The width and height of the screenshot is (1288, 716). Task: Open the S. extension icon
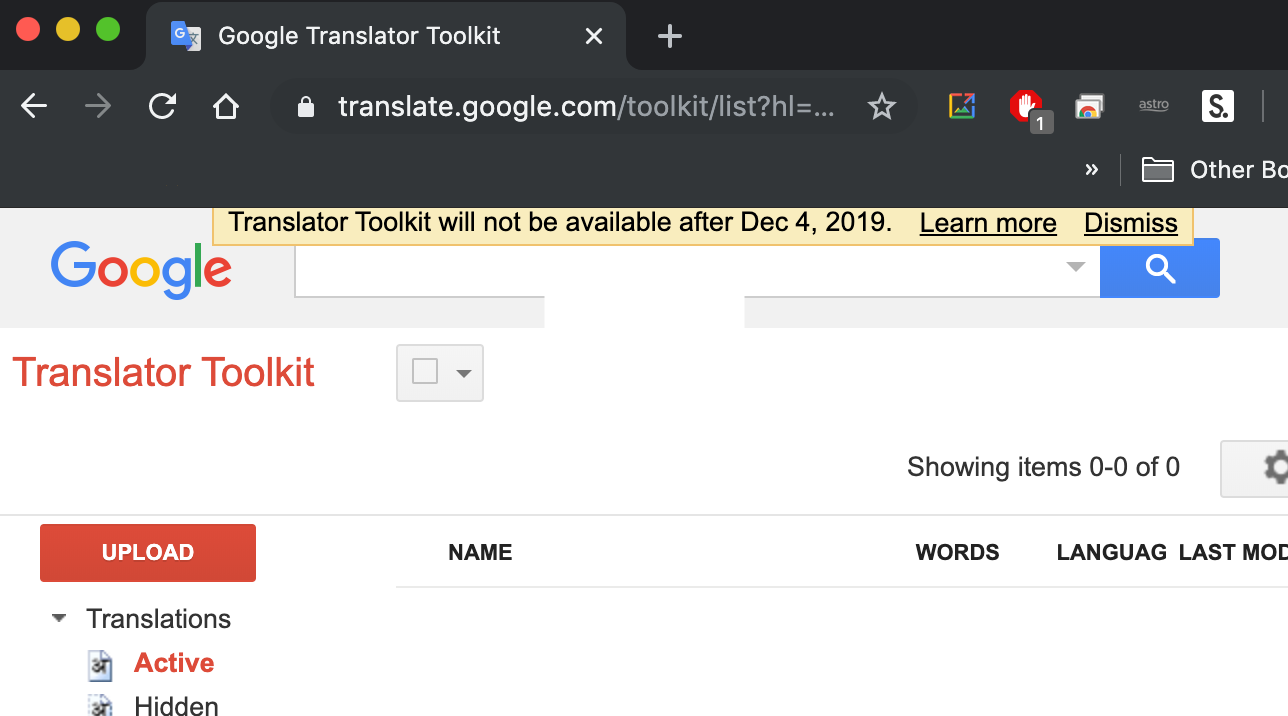pos(1218,106)
